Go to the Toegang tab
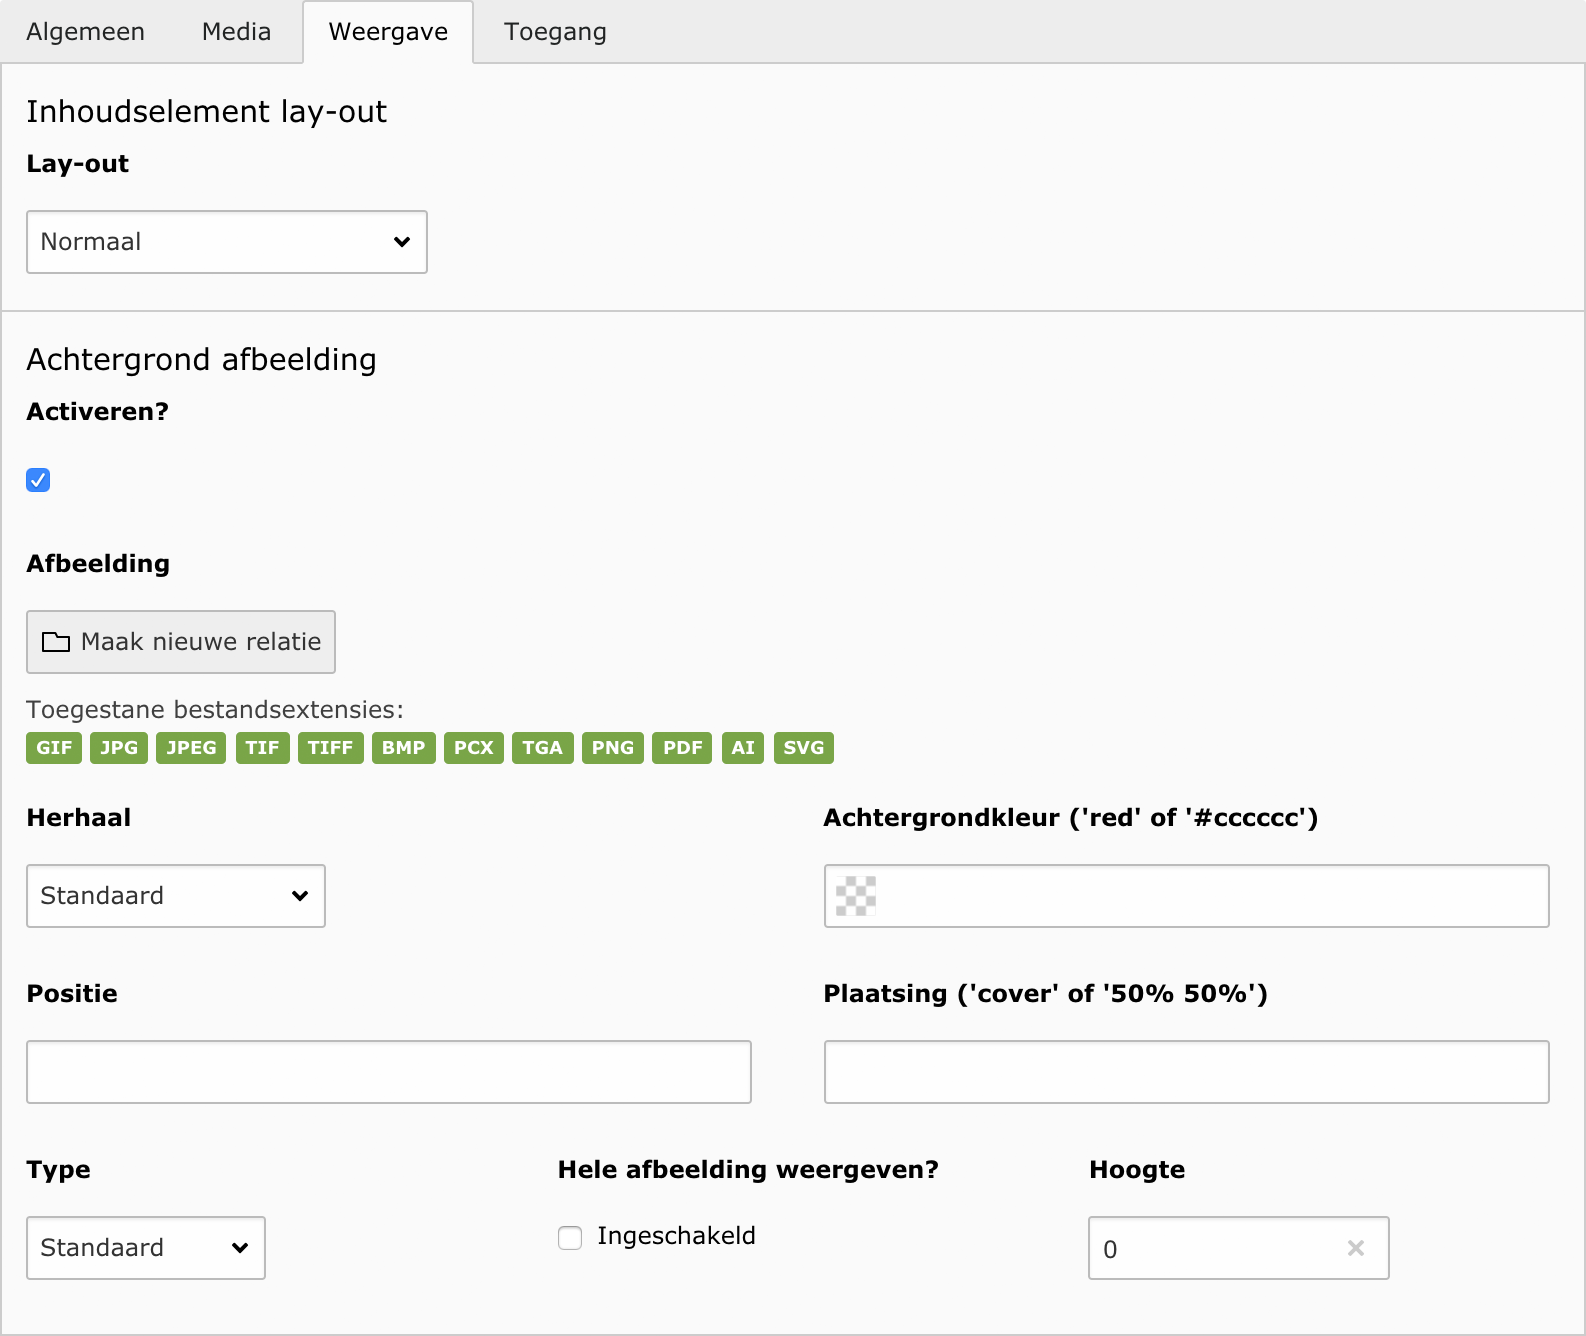Image resolution: width=1586 pixels, height=1336 pixels. [555, 32]
